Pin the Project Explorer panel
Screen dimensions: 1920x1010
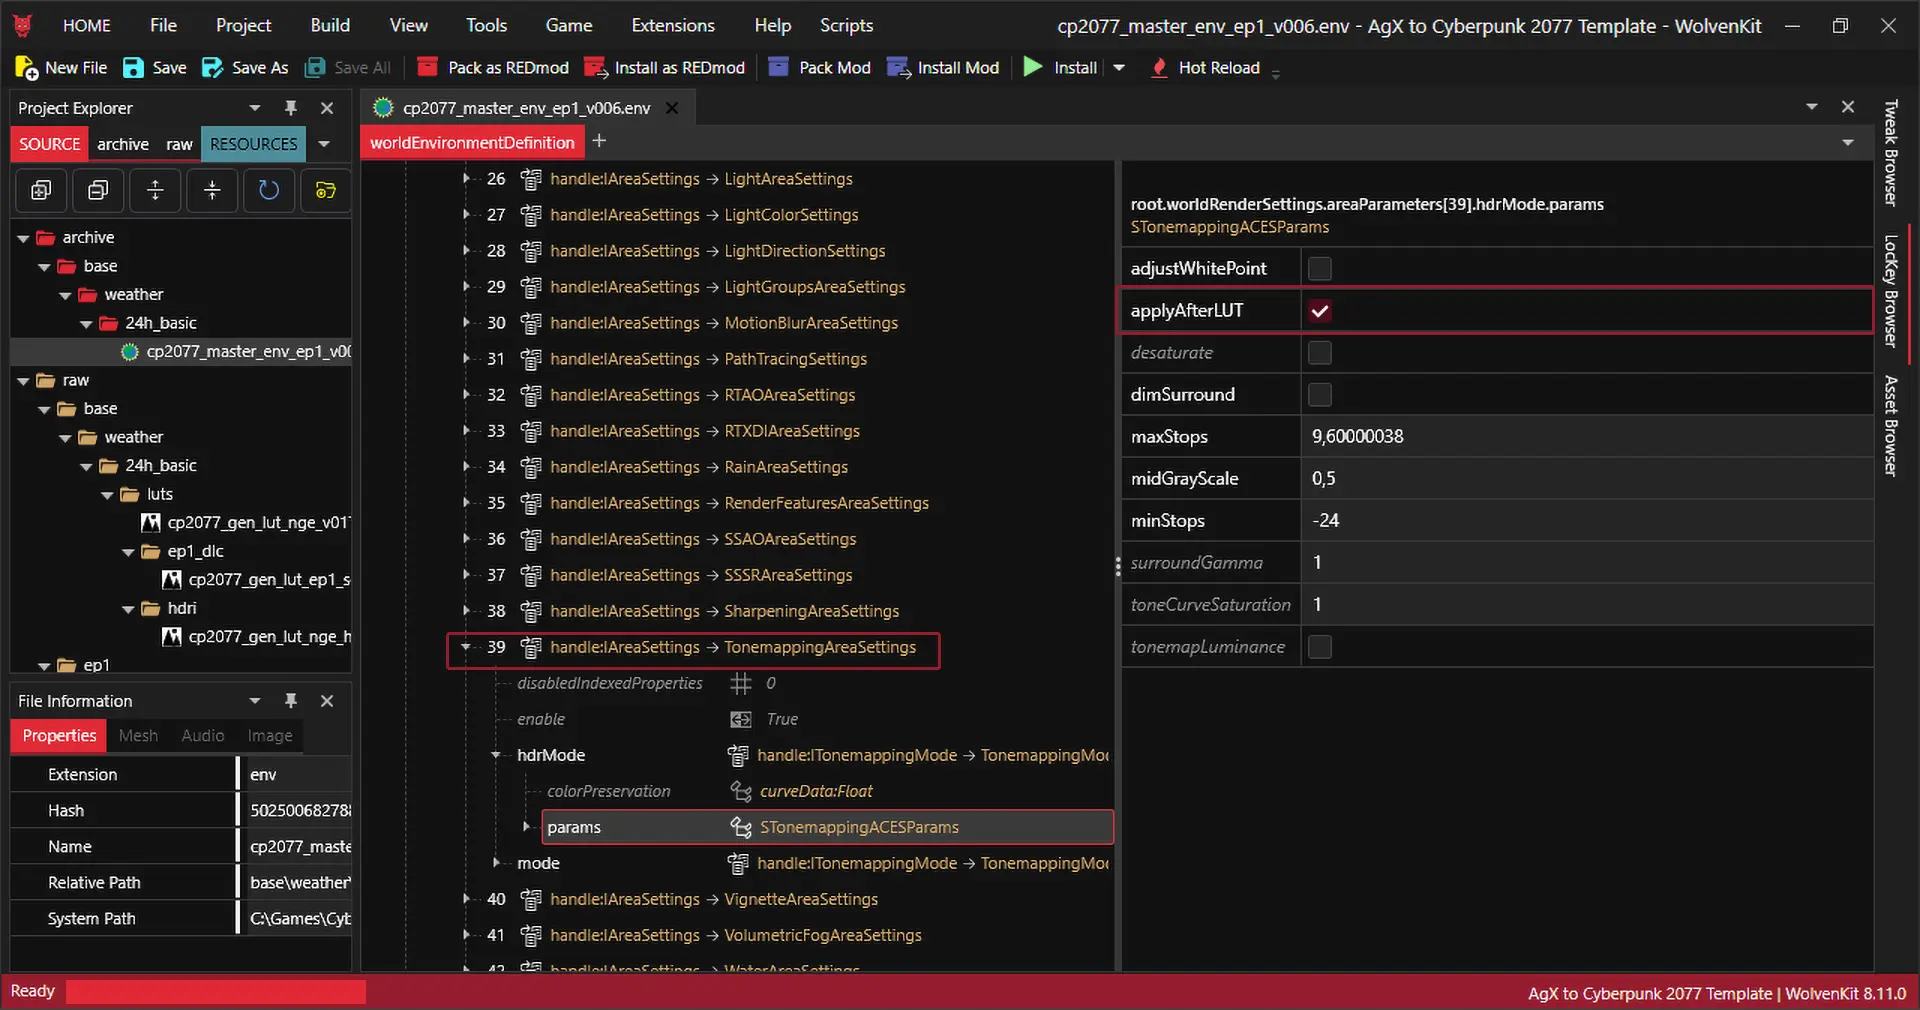pos(291,108)
